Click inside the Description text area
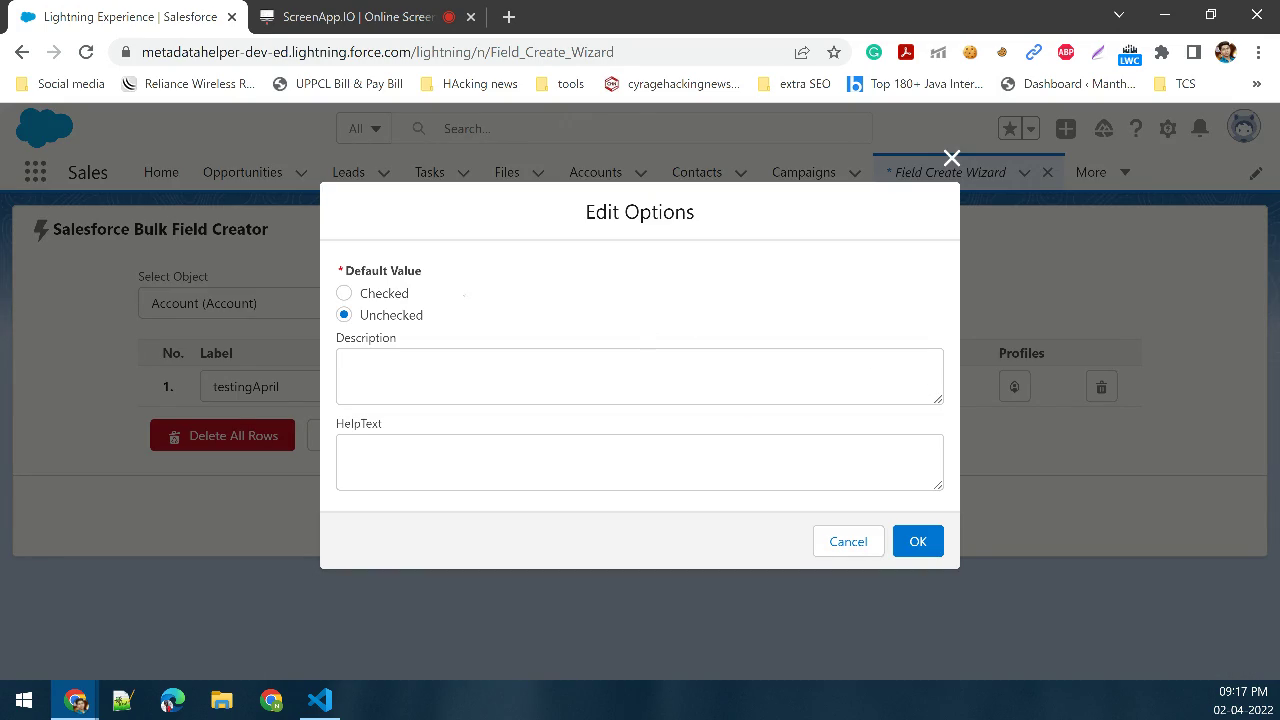1280x720 pixels. pyautogui.click(x=640, y=376)
